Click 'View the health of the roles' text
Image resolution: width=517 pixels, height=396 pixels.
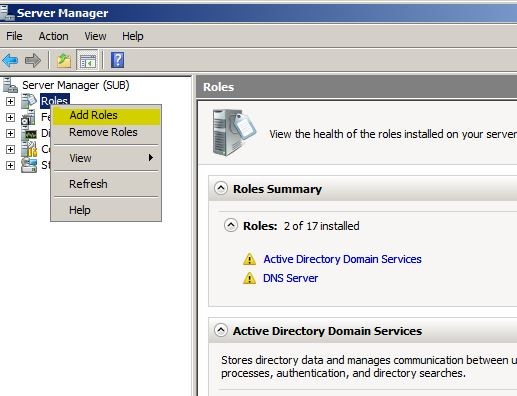click(x=393, y=134)
